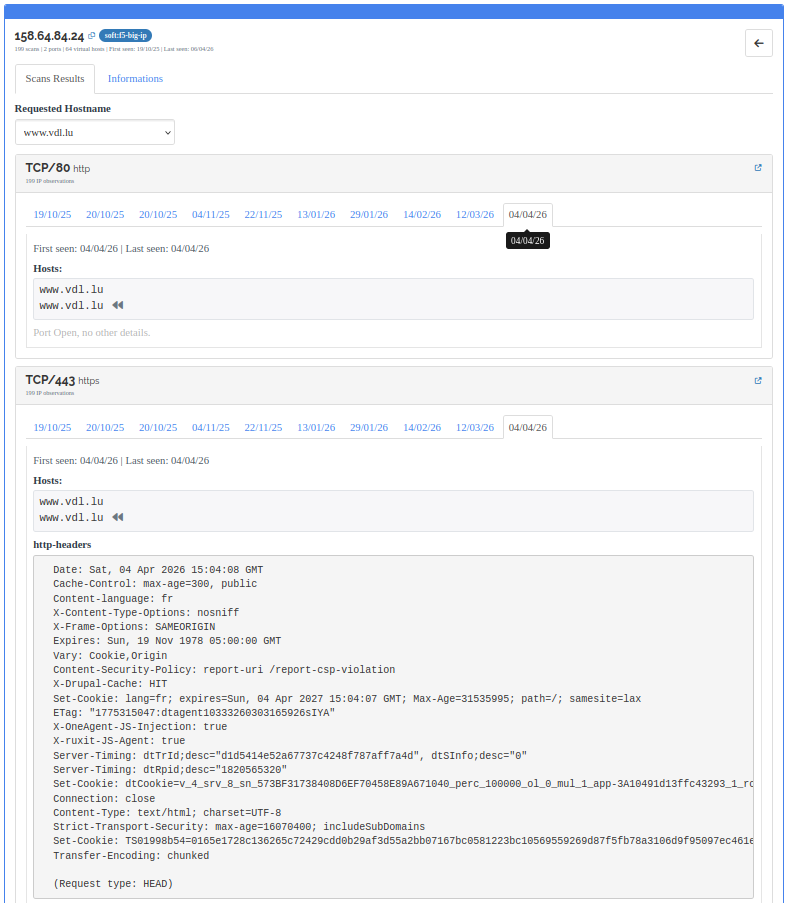
Task: Select 13/01/26 scan date in TCP/80 panel
Action: click(x=316, y=215)
